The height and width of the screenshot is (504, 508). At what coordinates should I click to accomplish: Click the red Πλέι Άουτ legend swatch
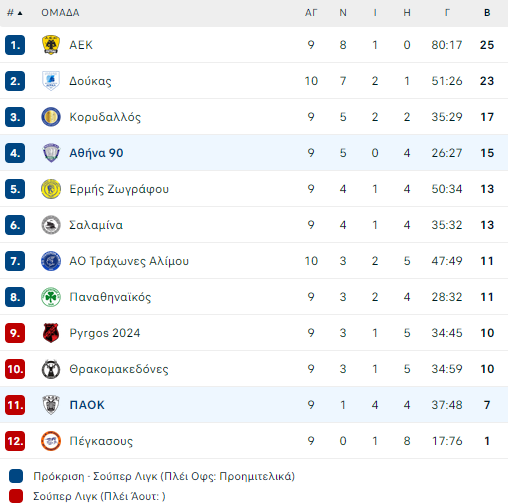pos(16,496)
